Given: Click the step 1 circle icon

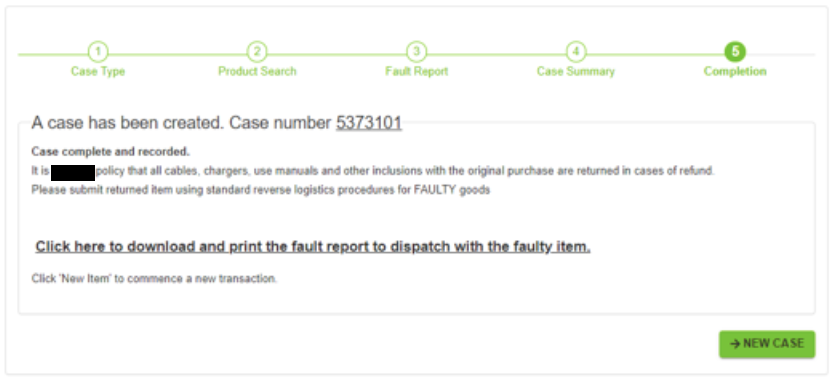Looking at the screenshot, I should pos(98,52).
